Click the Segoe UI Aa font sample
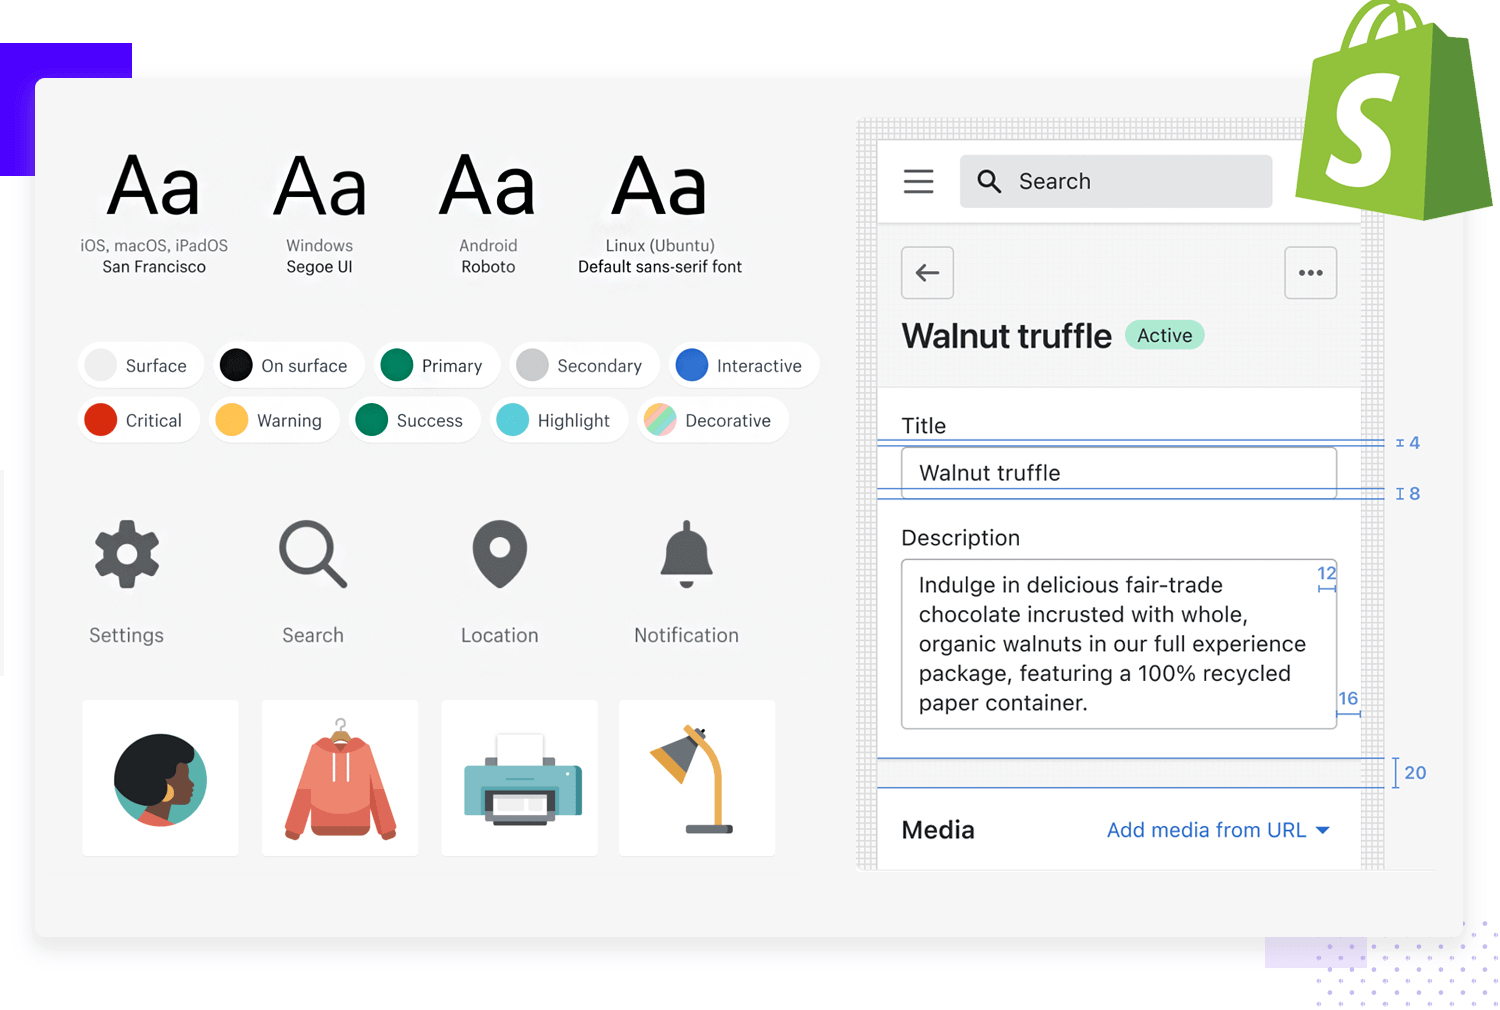Viewport: 1500px width, 1010px height. tap(320, 186)
